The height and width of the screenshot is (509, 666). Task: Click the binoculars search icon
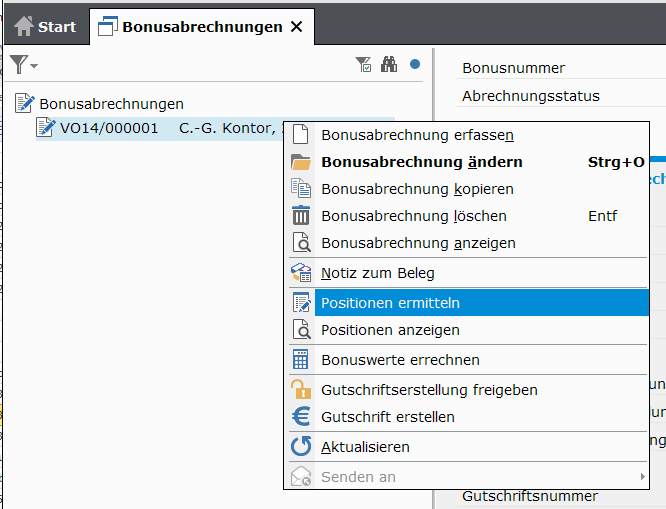[x=389, y=65]
